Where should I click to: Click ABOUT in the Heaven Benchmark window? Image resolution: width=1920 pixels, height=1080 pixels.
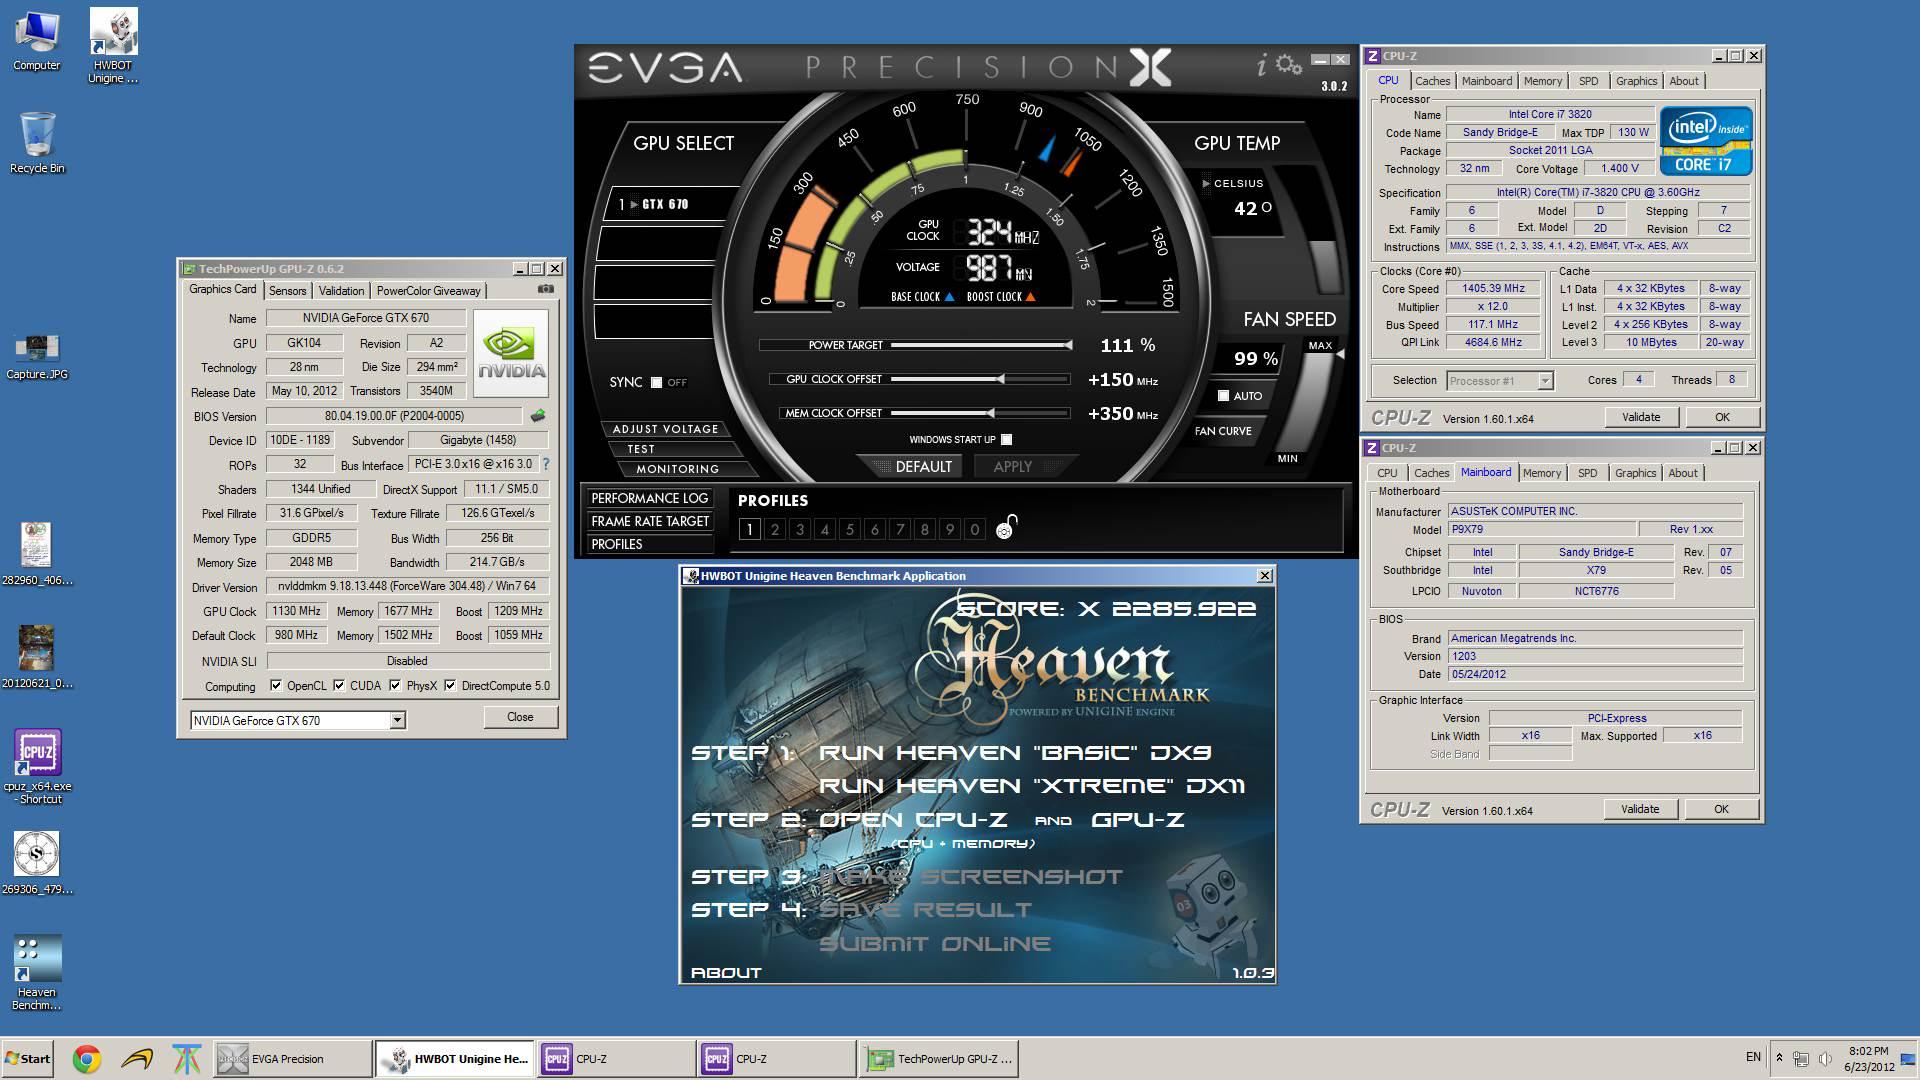pyautogui.click(x=726, y=972)
